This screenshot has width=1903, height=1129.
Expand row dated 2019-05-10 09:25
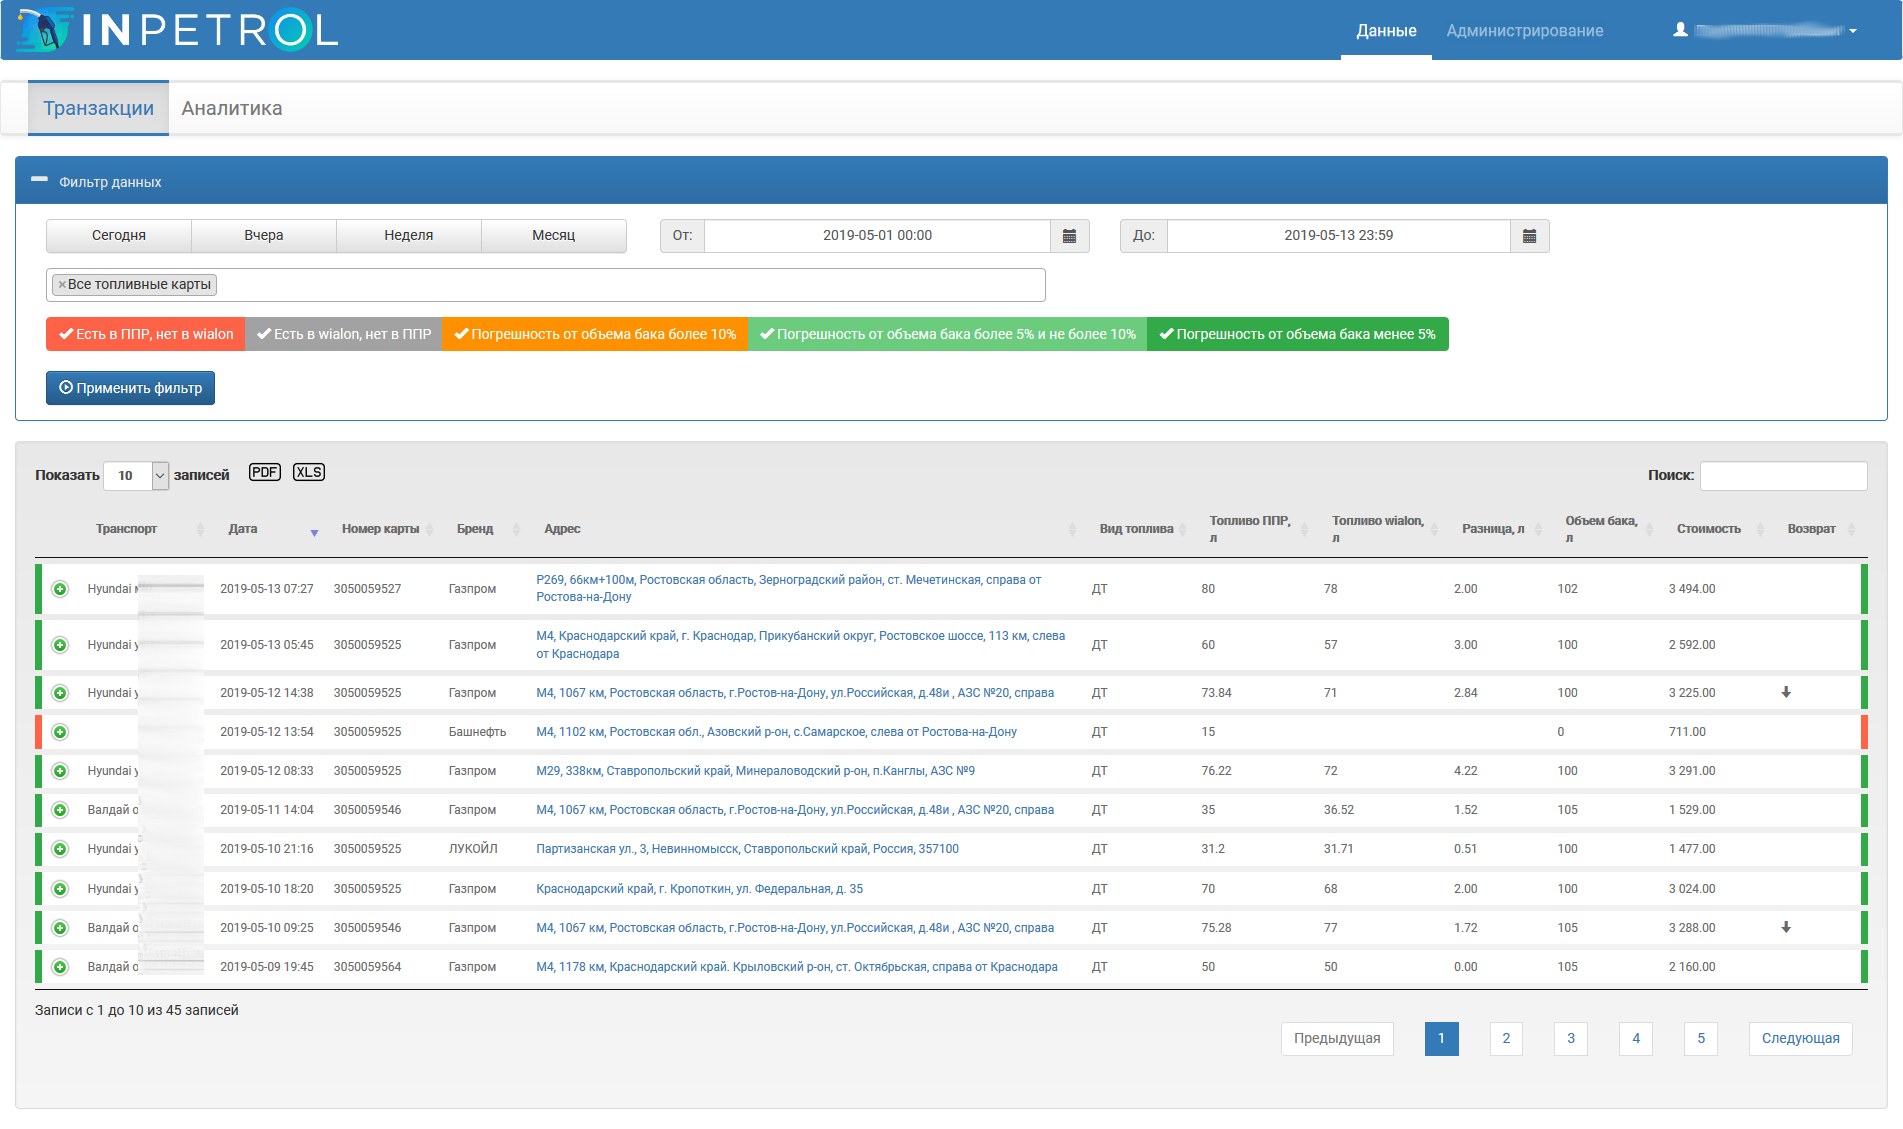[x=60, y=928]
